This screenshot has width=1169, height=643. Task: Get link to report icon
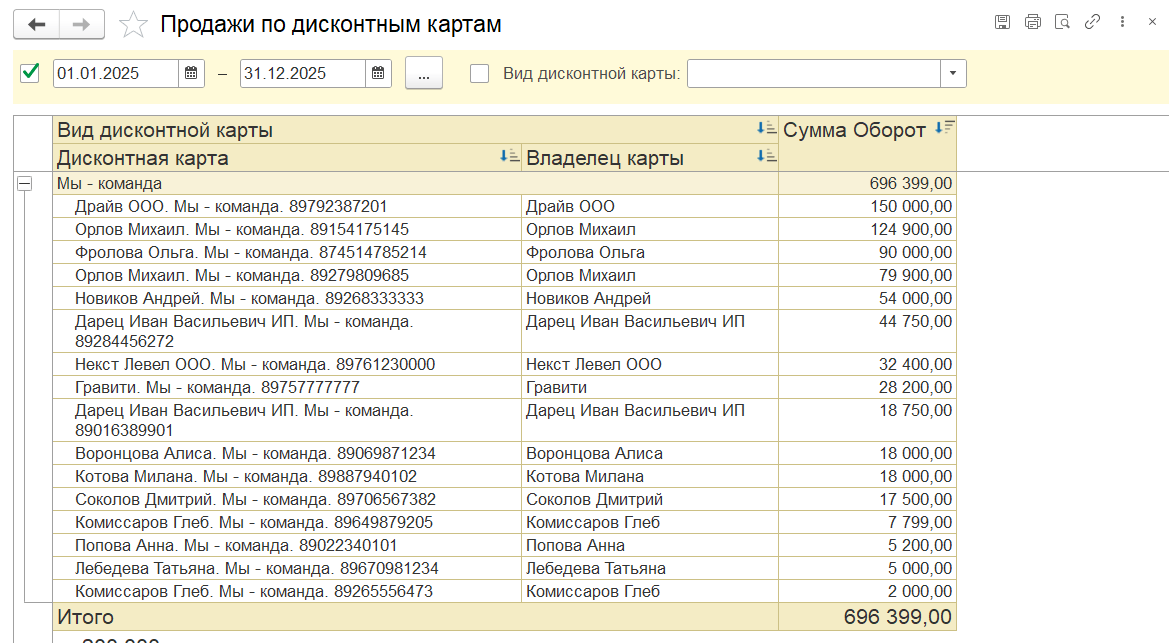[x=1092, y=22]
